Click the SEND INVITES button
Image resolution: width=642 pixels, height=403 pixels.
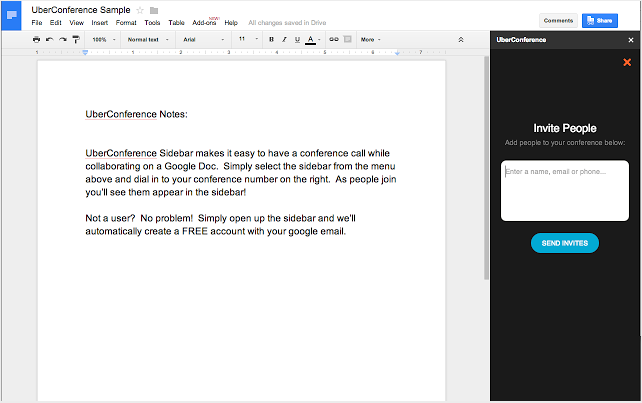pos(565,243)
